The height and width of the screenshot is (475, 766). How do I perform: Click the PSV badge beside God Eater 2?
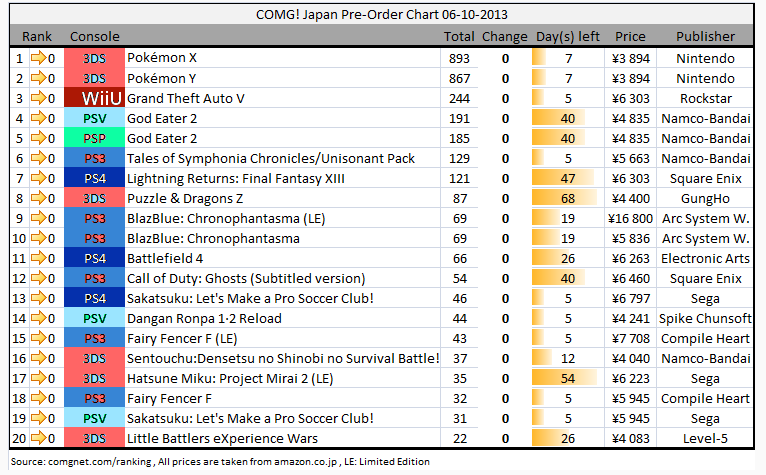94,118
